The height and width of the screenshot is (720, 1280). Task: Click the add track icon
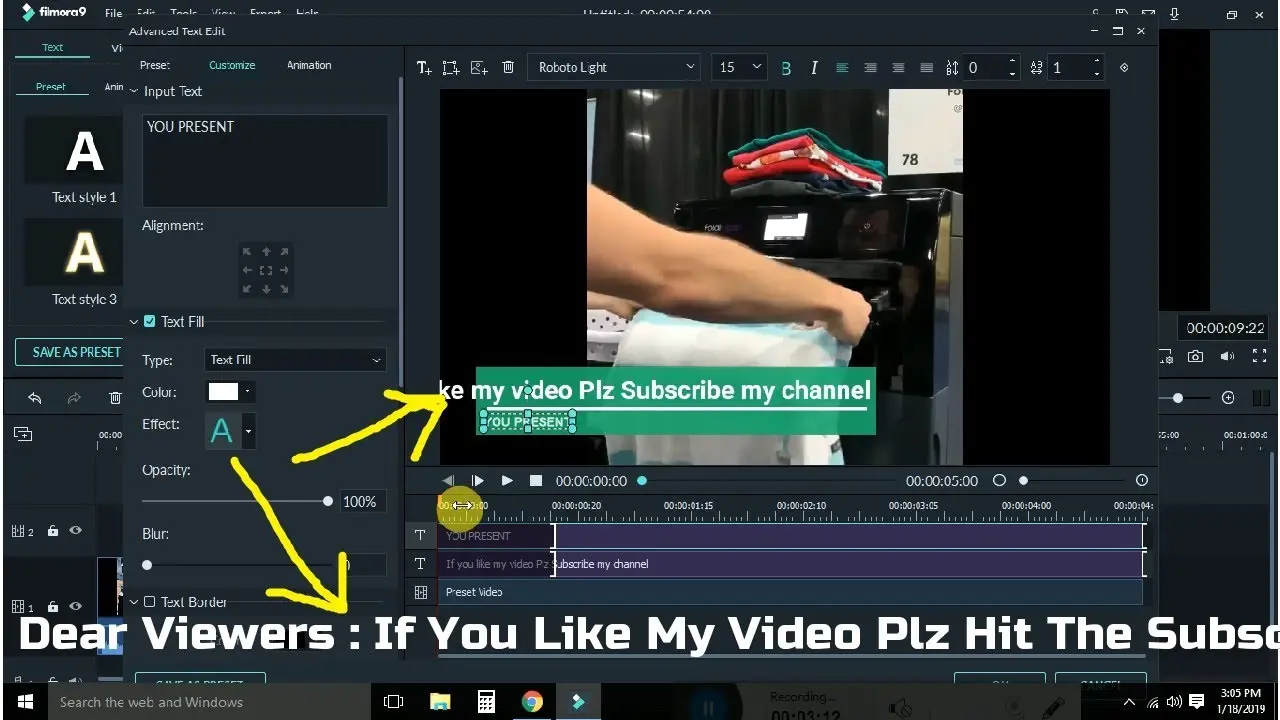pos(22,434)
